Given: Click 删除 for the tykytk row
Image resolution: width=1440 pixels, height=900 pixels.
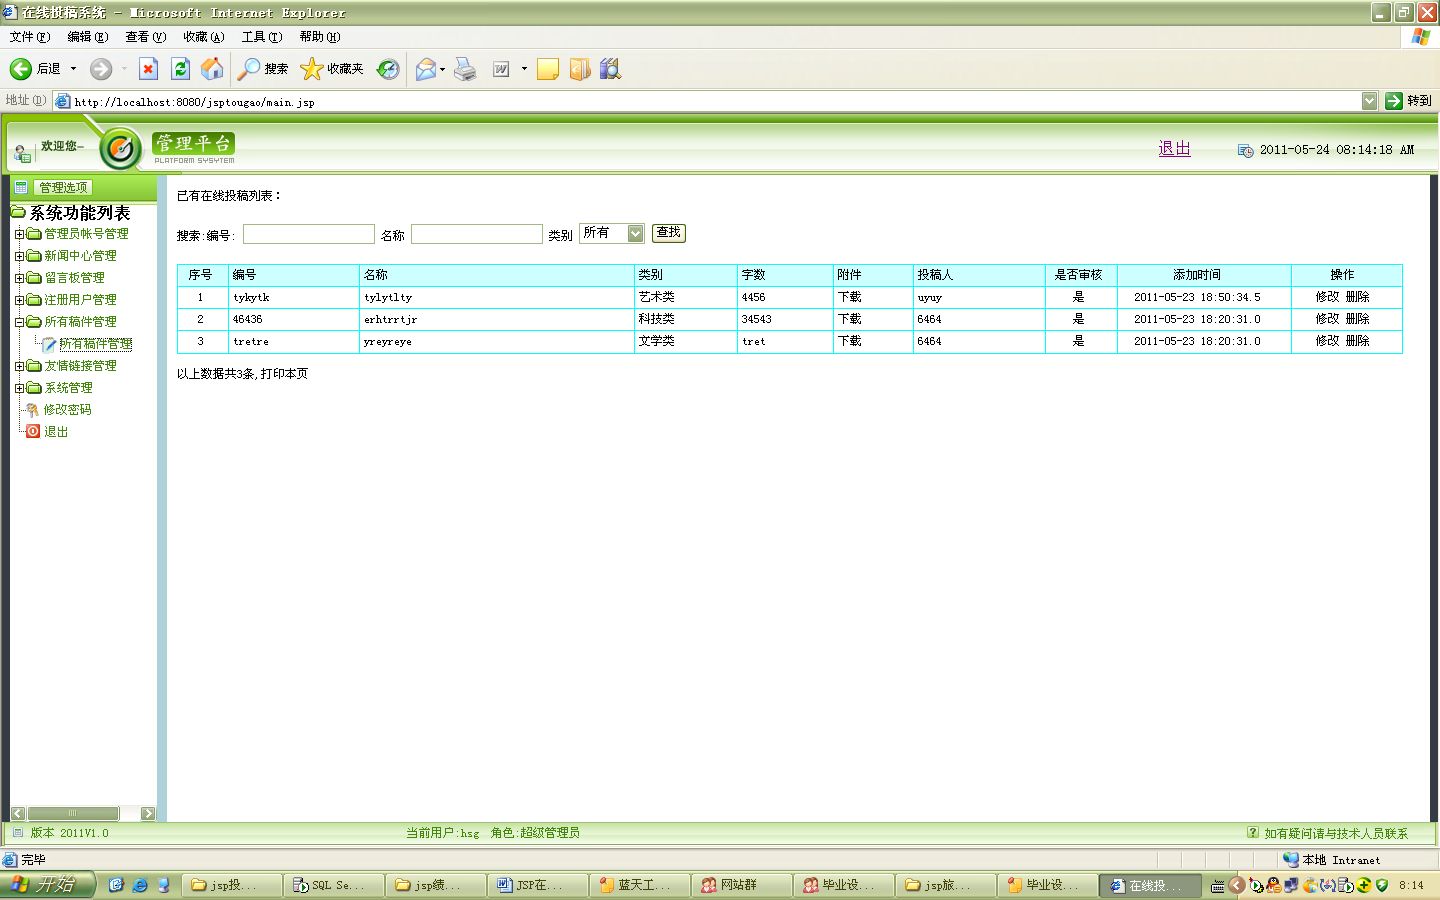Looking at the screenshot, I should pos(1357,297).
